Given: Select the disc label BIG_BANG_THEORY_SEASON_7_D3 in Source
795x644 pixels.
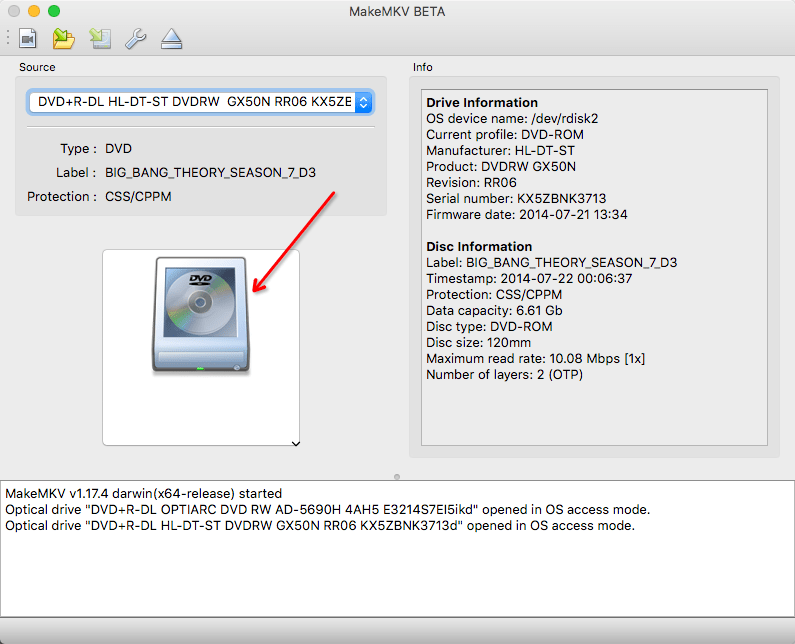Looking at the screenshot, I should (210, 172).
